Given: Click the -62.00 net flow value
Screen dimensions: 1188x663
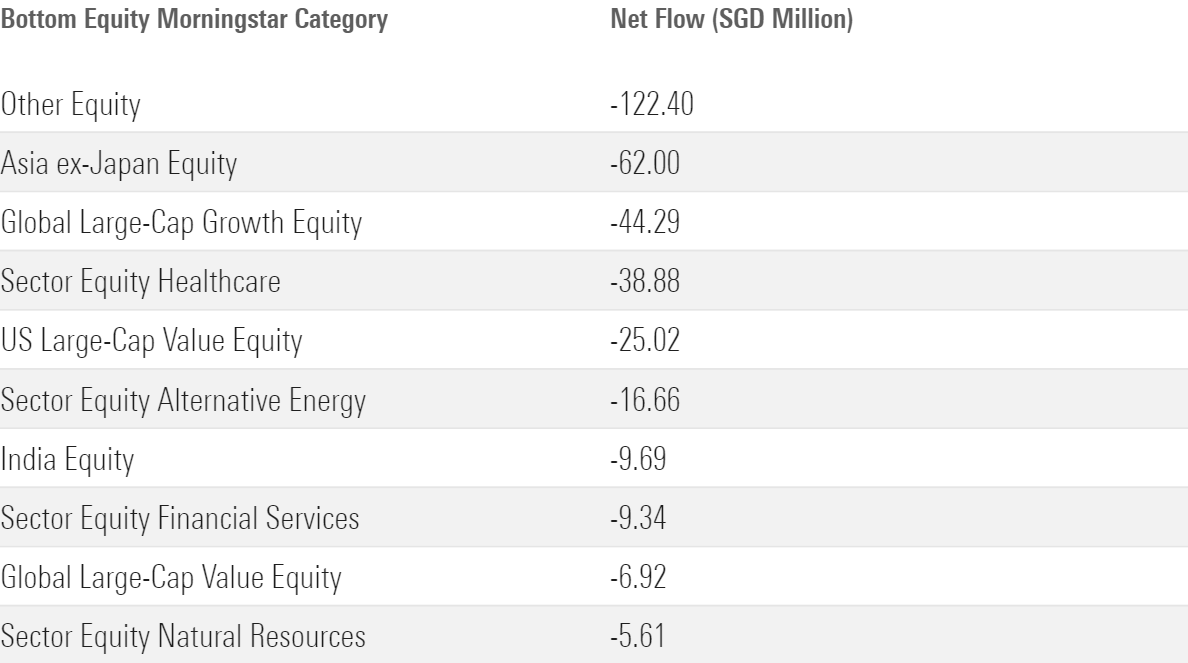Looking at the screenshot, I should [x=645, y=162].
